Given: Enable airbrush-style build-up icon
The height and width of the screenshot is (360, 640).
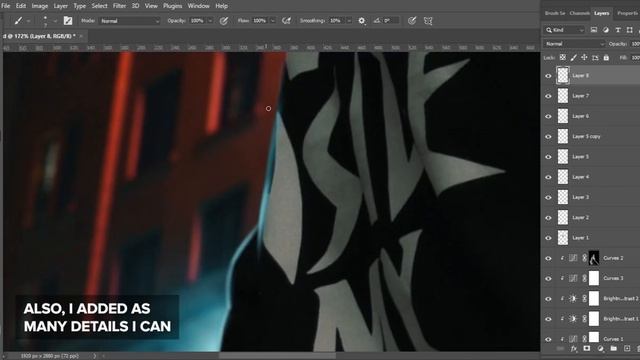Looking at the screenshot, I should click(x=287, y=21).
